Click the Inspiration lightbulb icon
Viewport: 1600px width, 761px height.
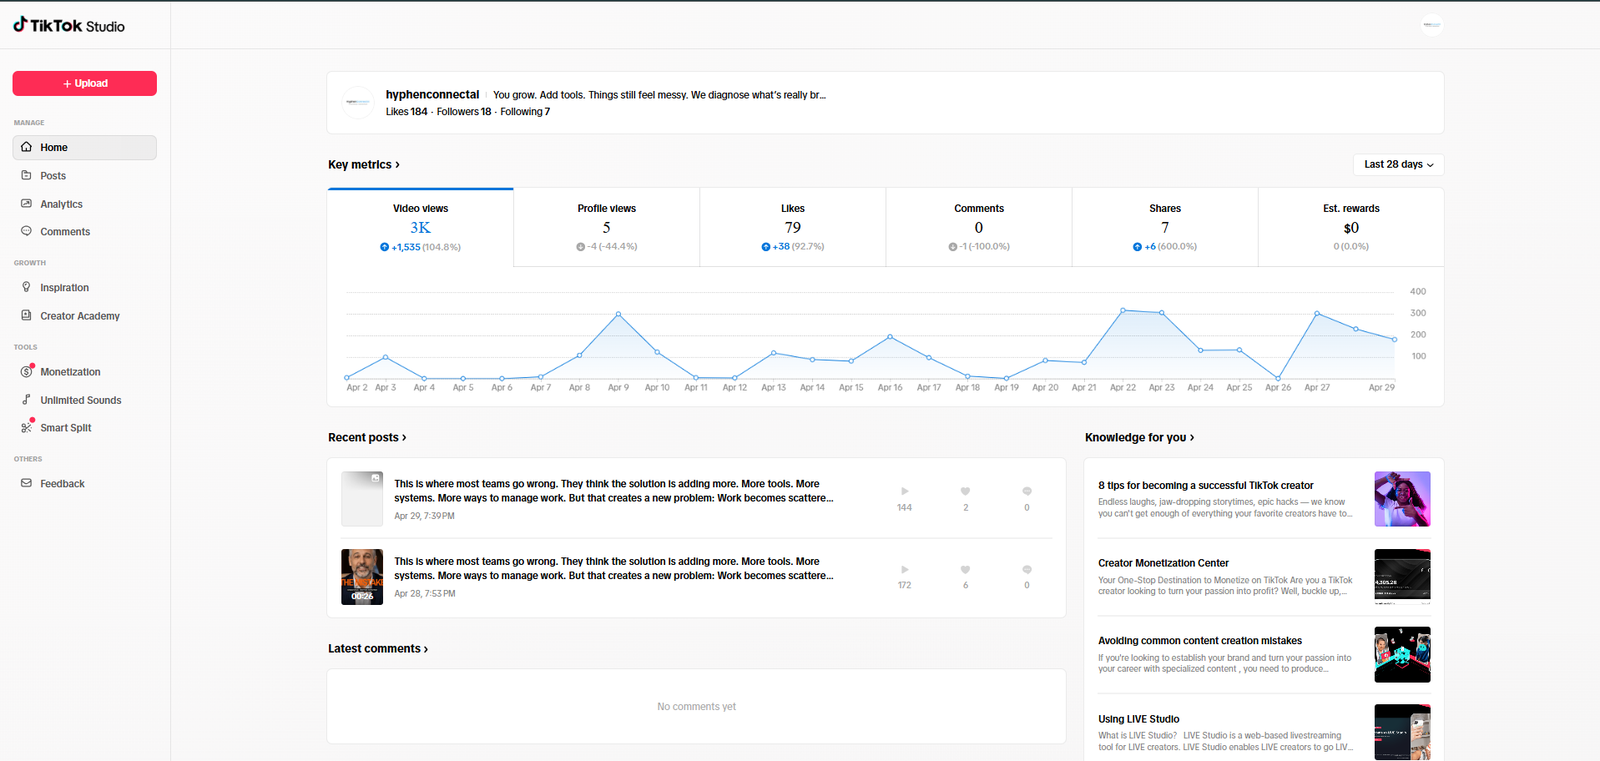tap(27, 287)
